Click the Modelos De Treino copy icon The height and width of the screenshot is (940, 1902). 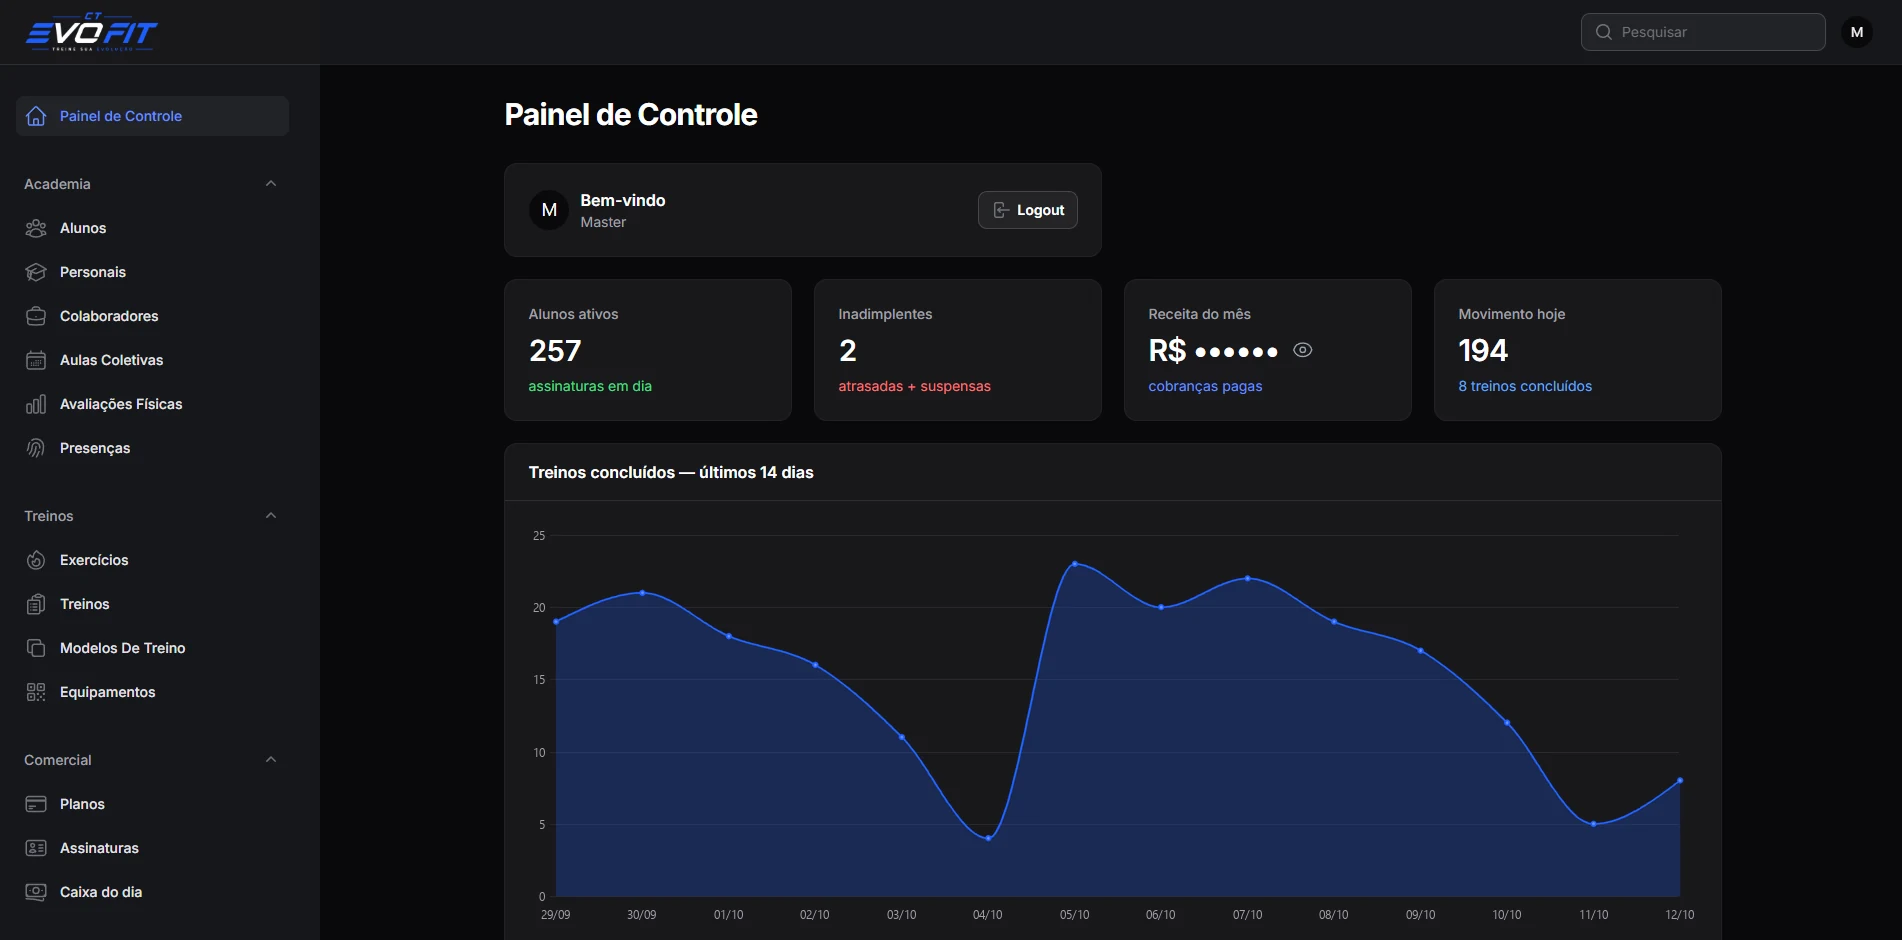point(36,648)
